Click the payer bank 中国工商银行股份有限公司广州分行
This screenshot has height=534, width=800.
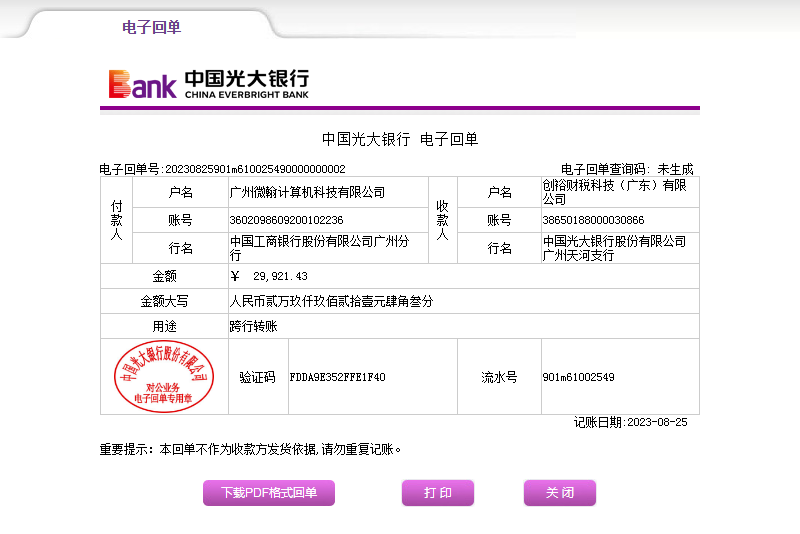pyautogui.click(x=319, y=248)
